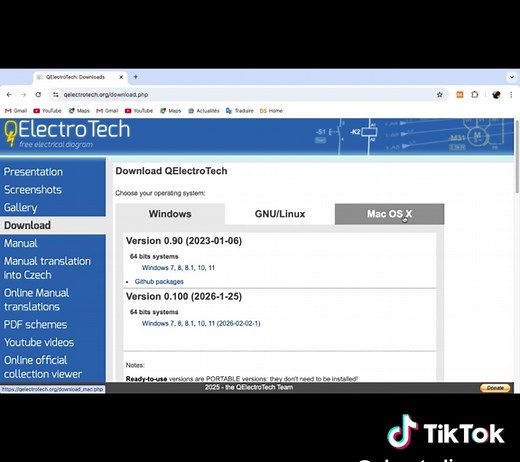The image size is (520, 462).
Task: Select the Mac OS X tab
Action: 389,214
